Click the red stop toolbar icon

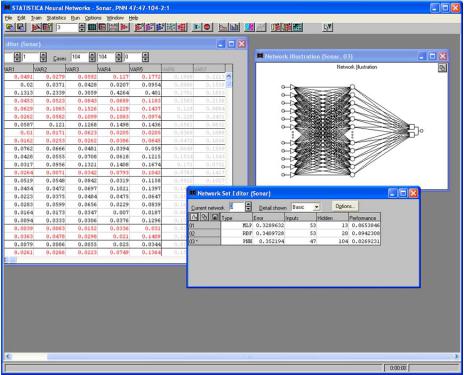pyautogui.click(x=207, y=27)
